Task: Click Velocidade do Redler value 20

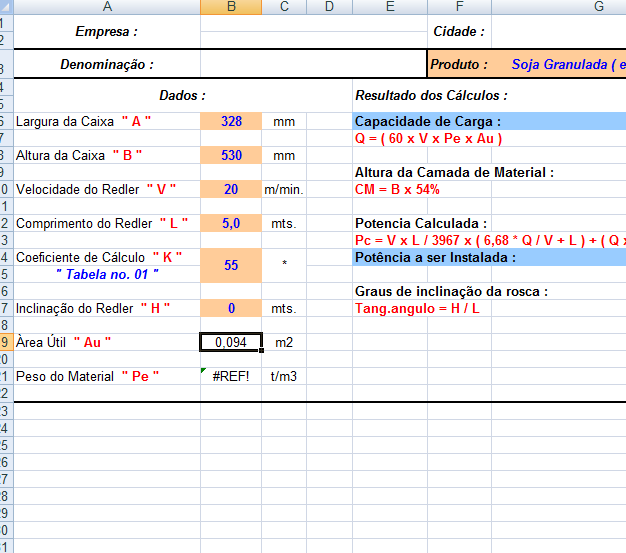Action: click(231, 189)
